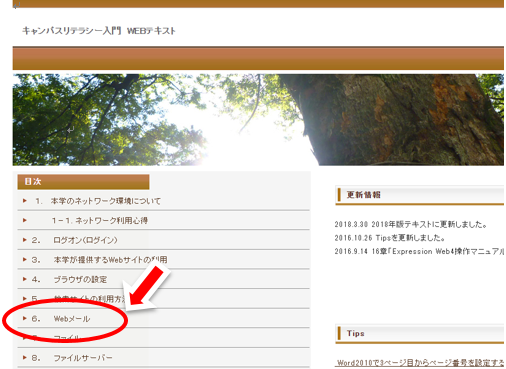Click the arrow bullet beside 本学が提供するWebサイトの利用

25,259
